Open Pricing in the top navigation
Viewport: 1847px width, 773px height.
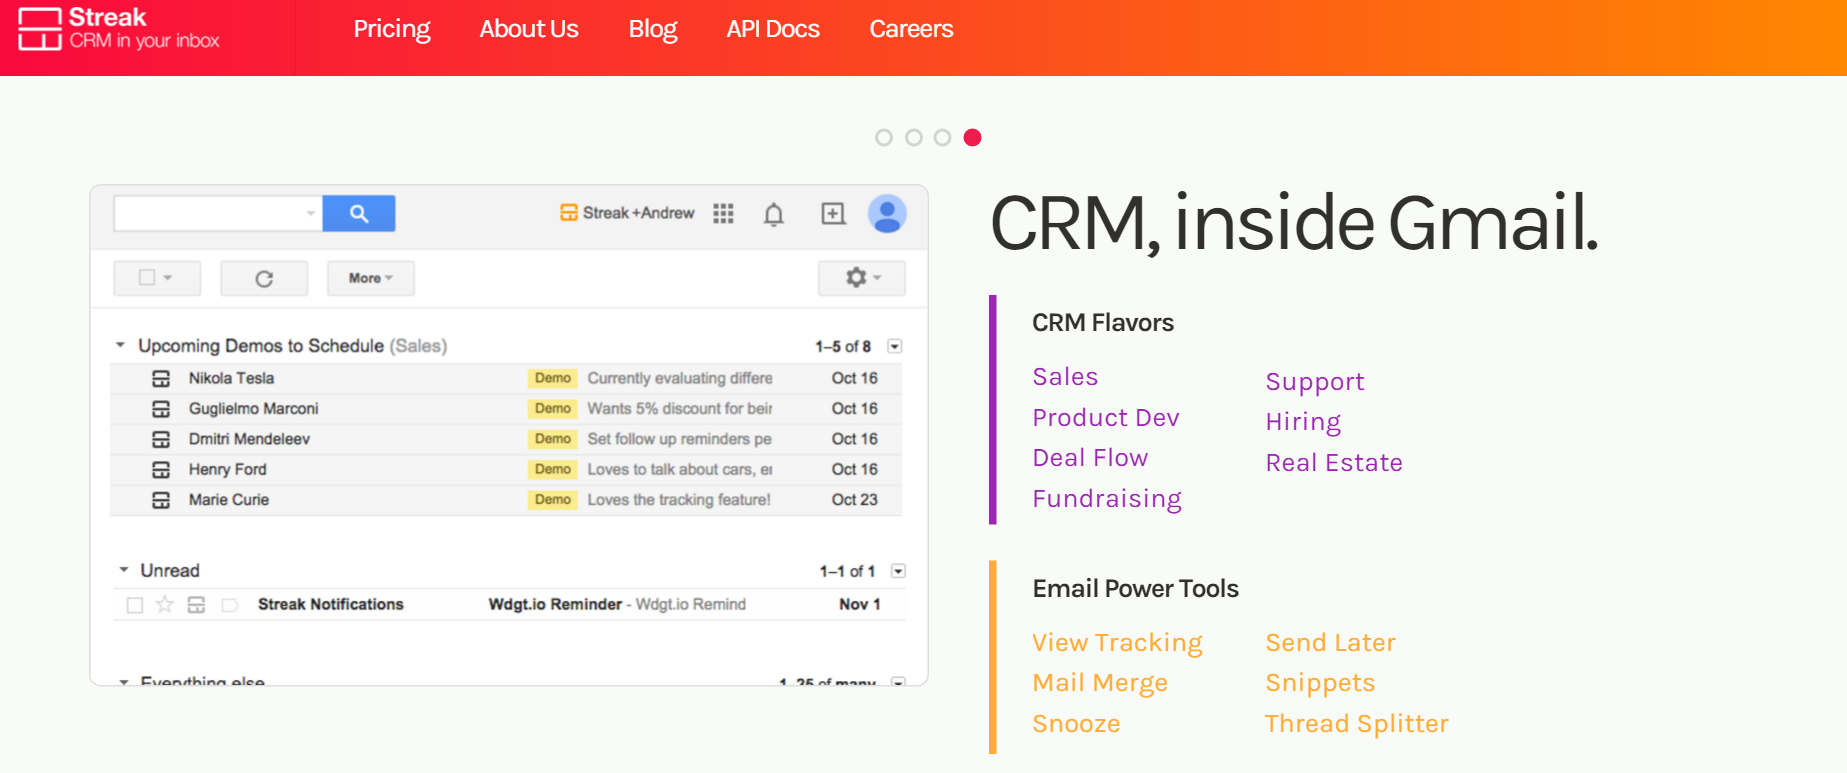[x=391, y=29]
